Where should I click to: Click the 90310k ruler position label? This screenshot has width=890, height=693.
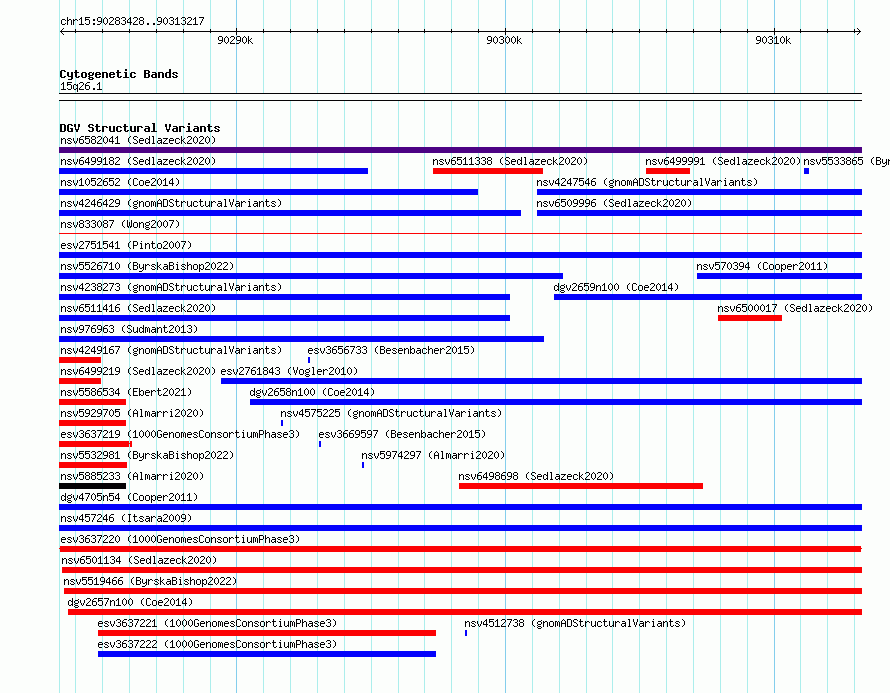click(773, 40)
